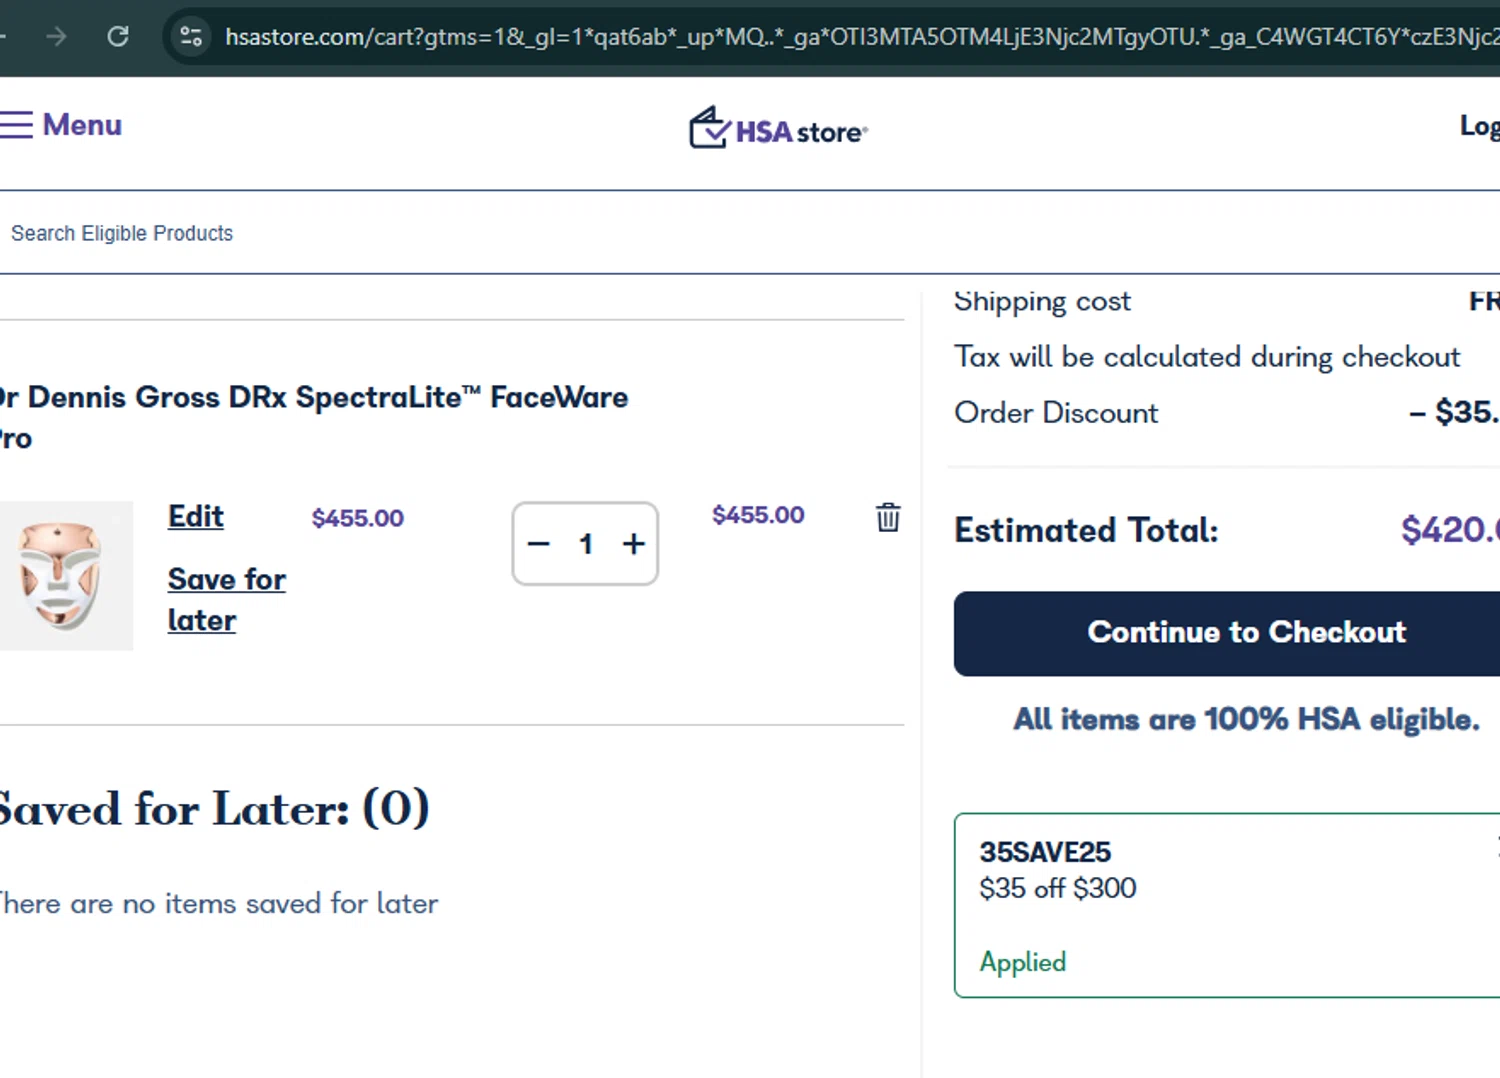Click the HSA Store logo
This screenshot has width=1500, height=1078.
click(778, 130)
